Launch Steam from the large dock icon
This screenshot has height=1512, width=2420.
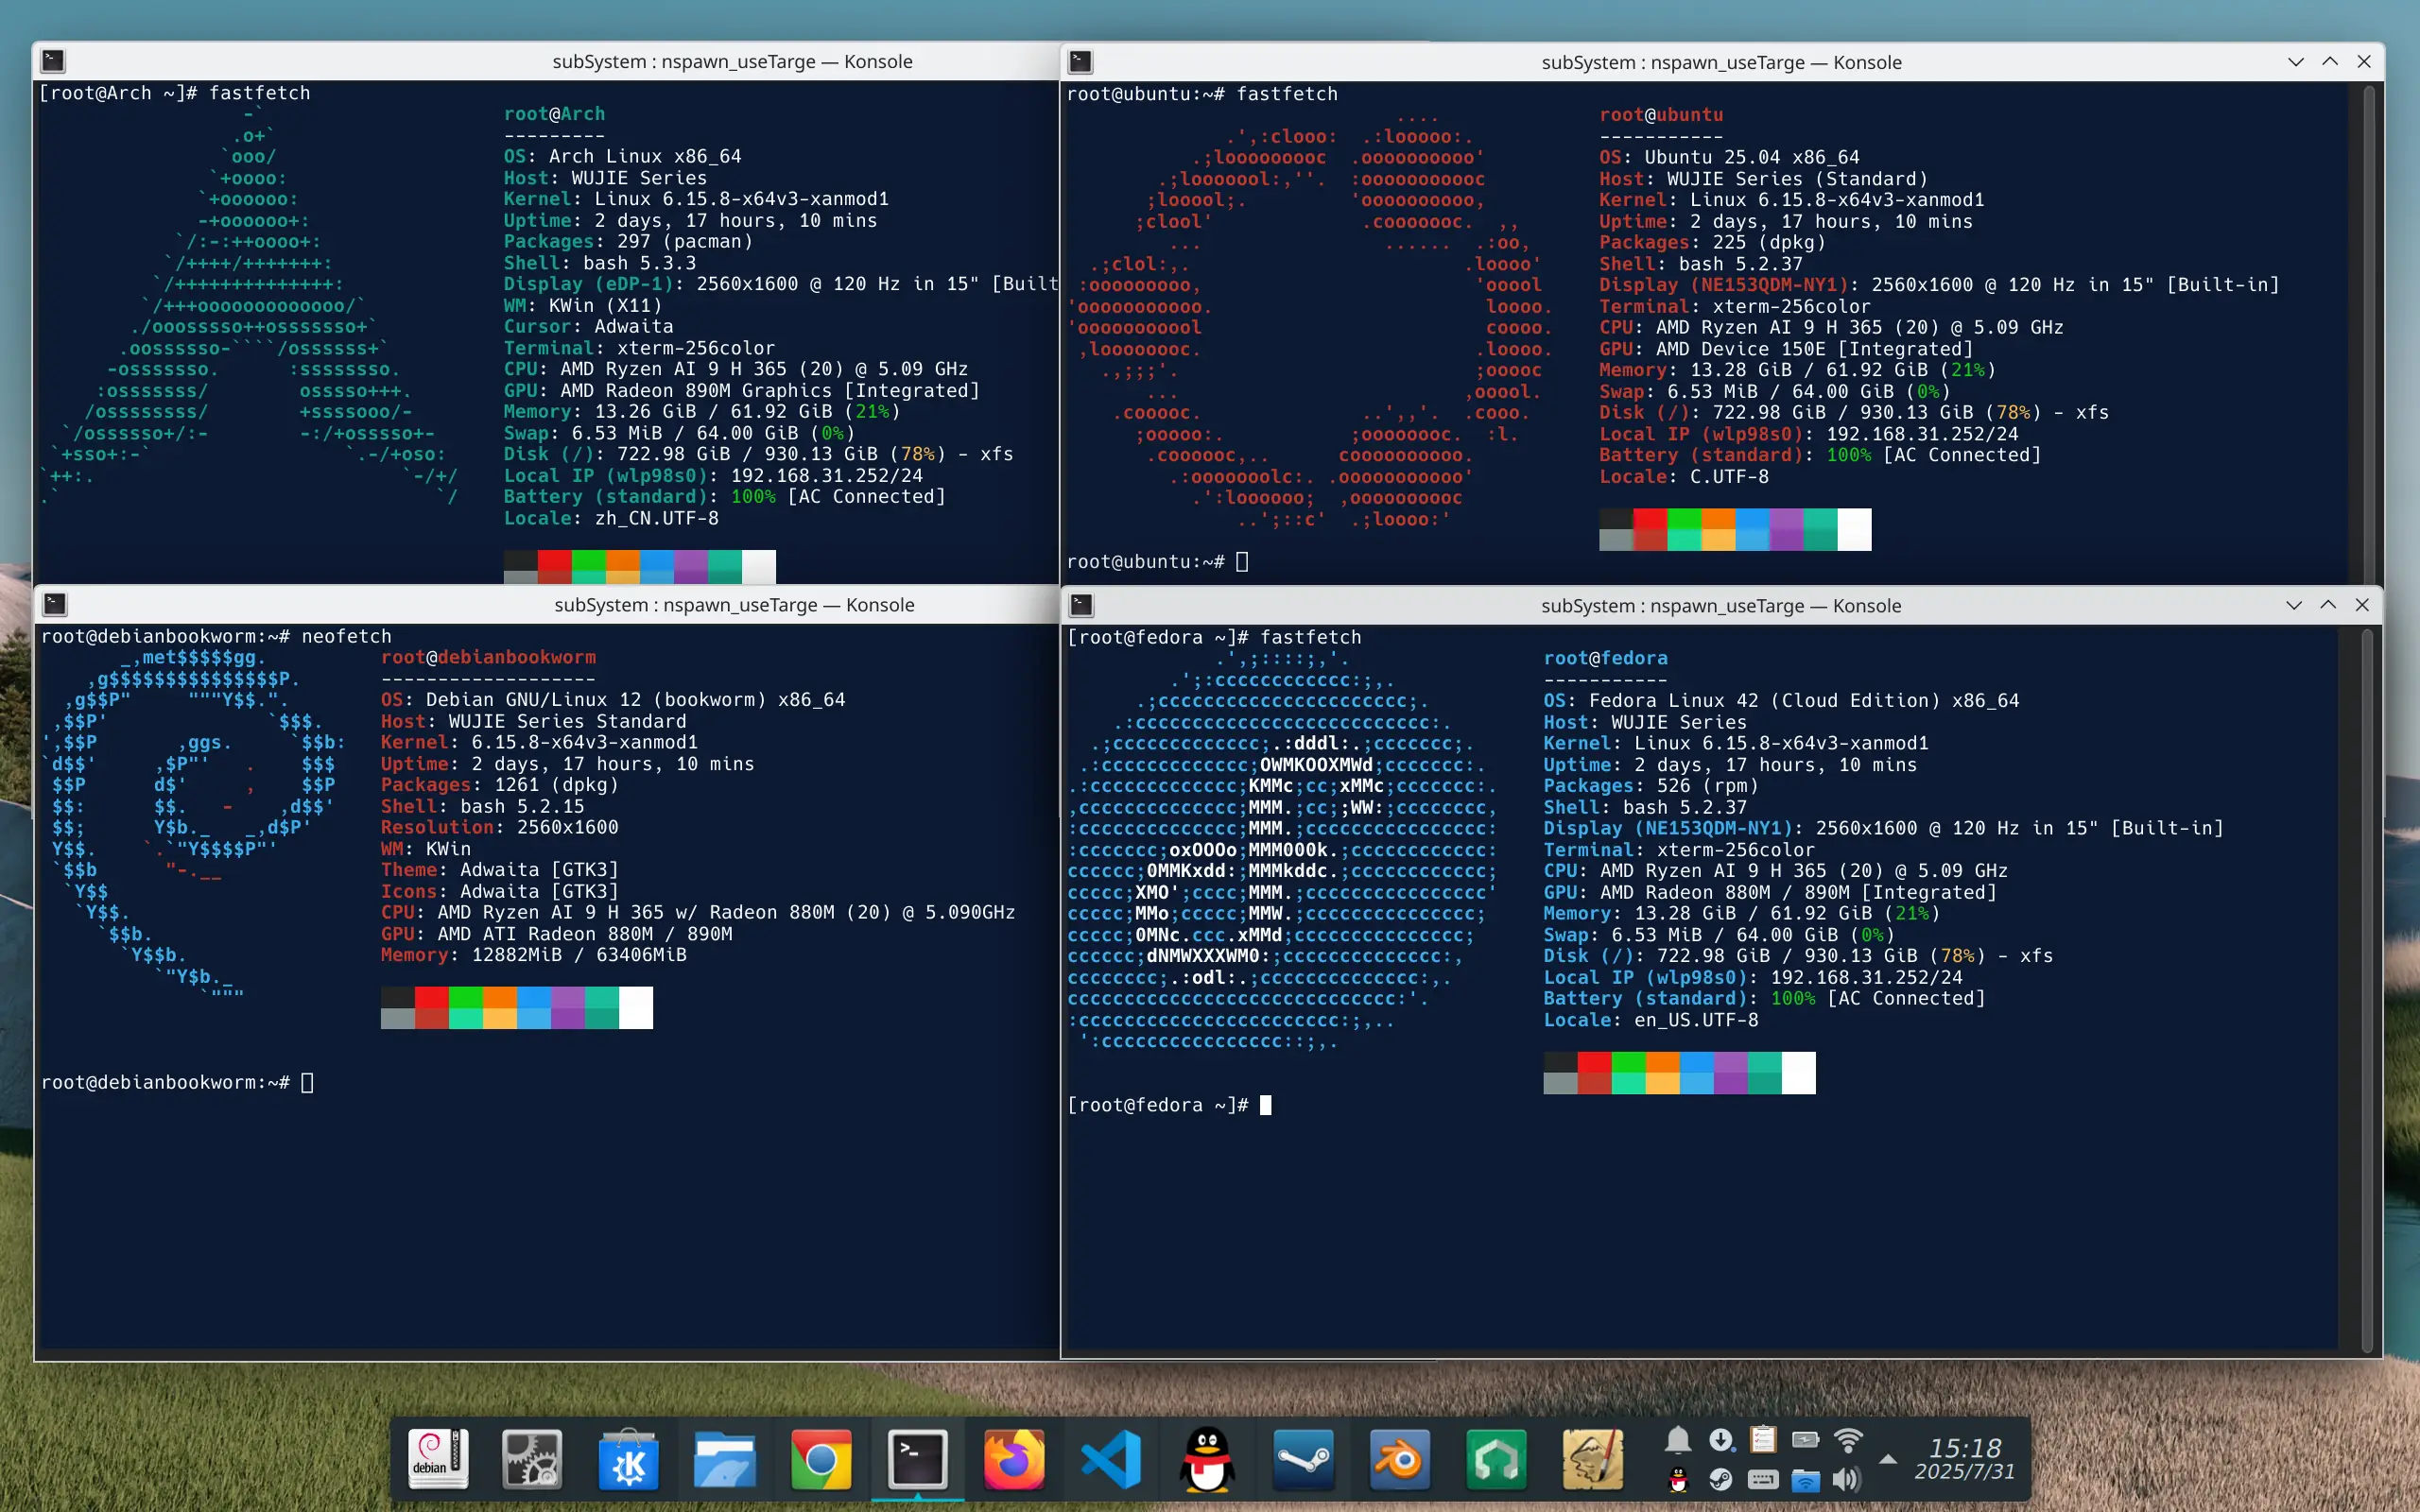pyautogui.click(x=1303, y=1459)
